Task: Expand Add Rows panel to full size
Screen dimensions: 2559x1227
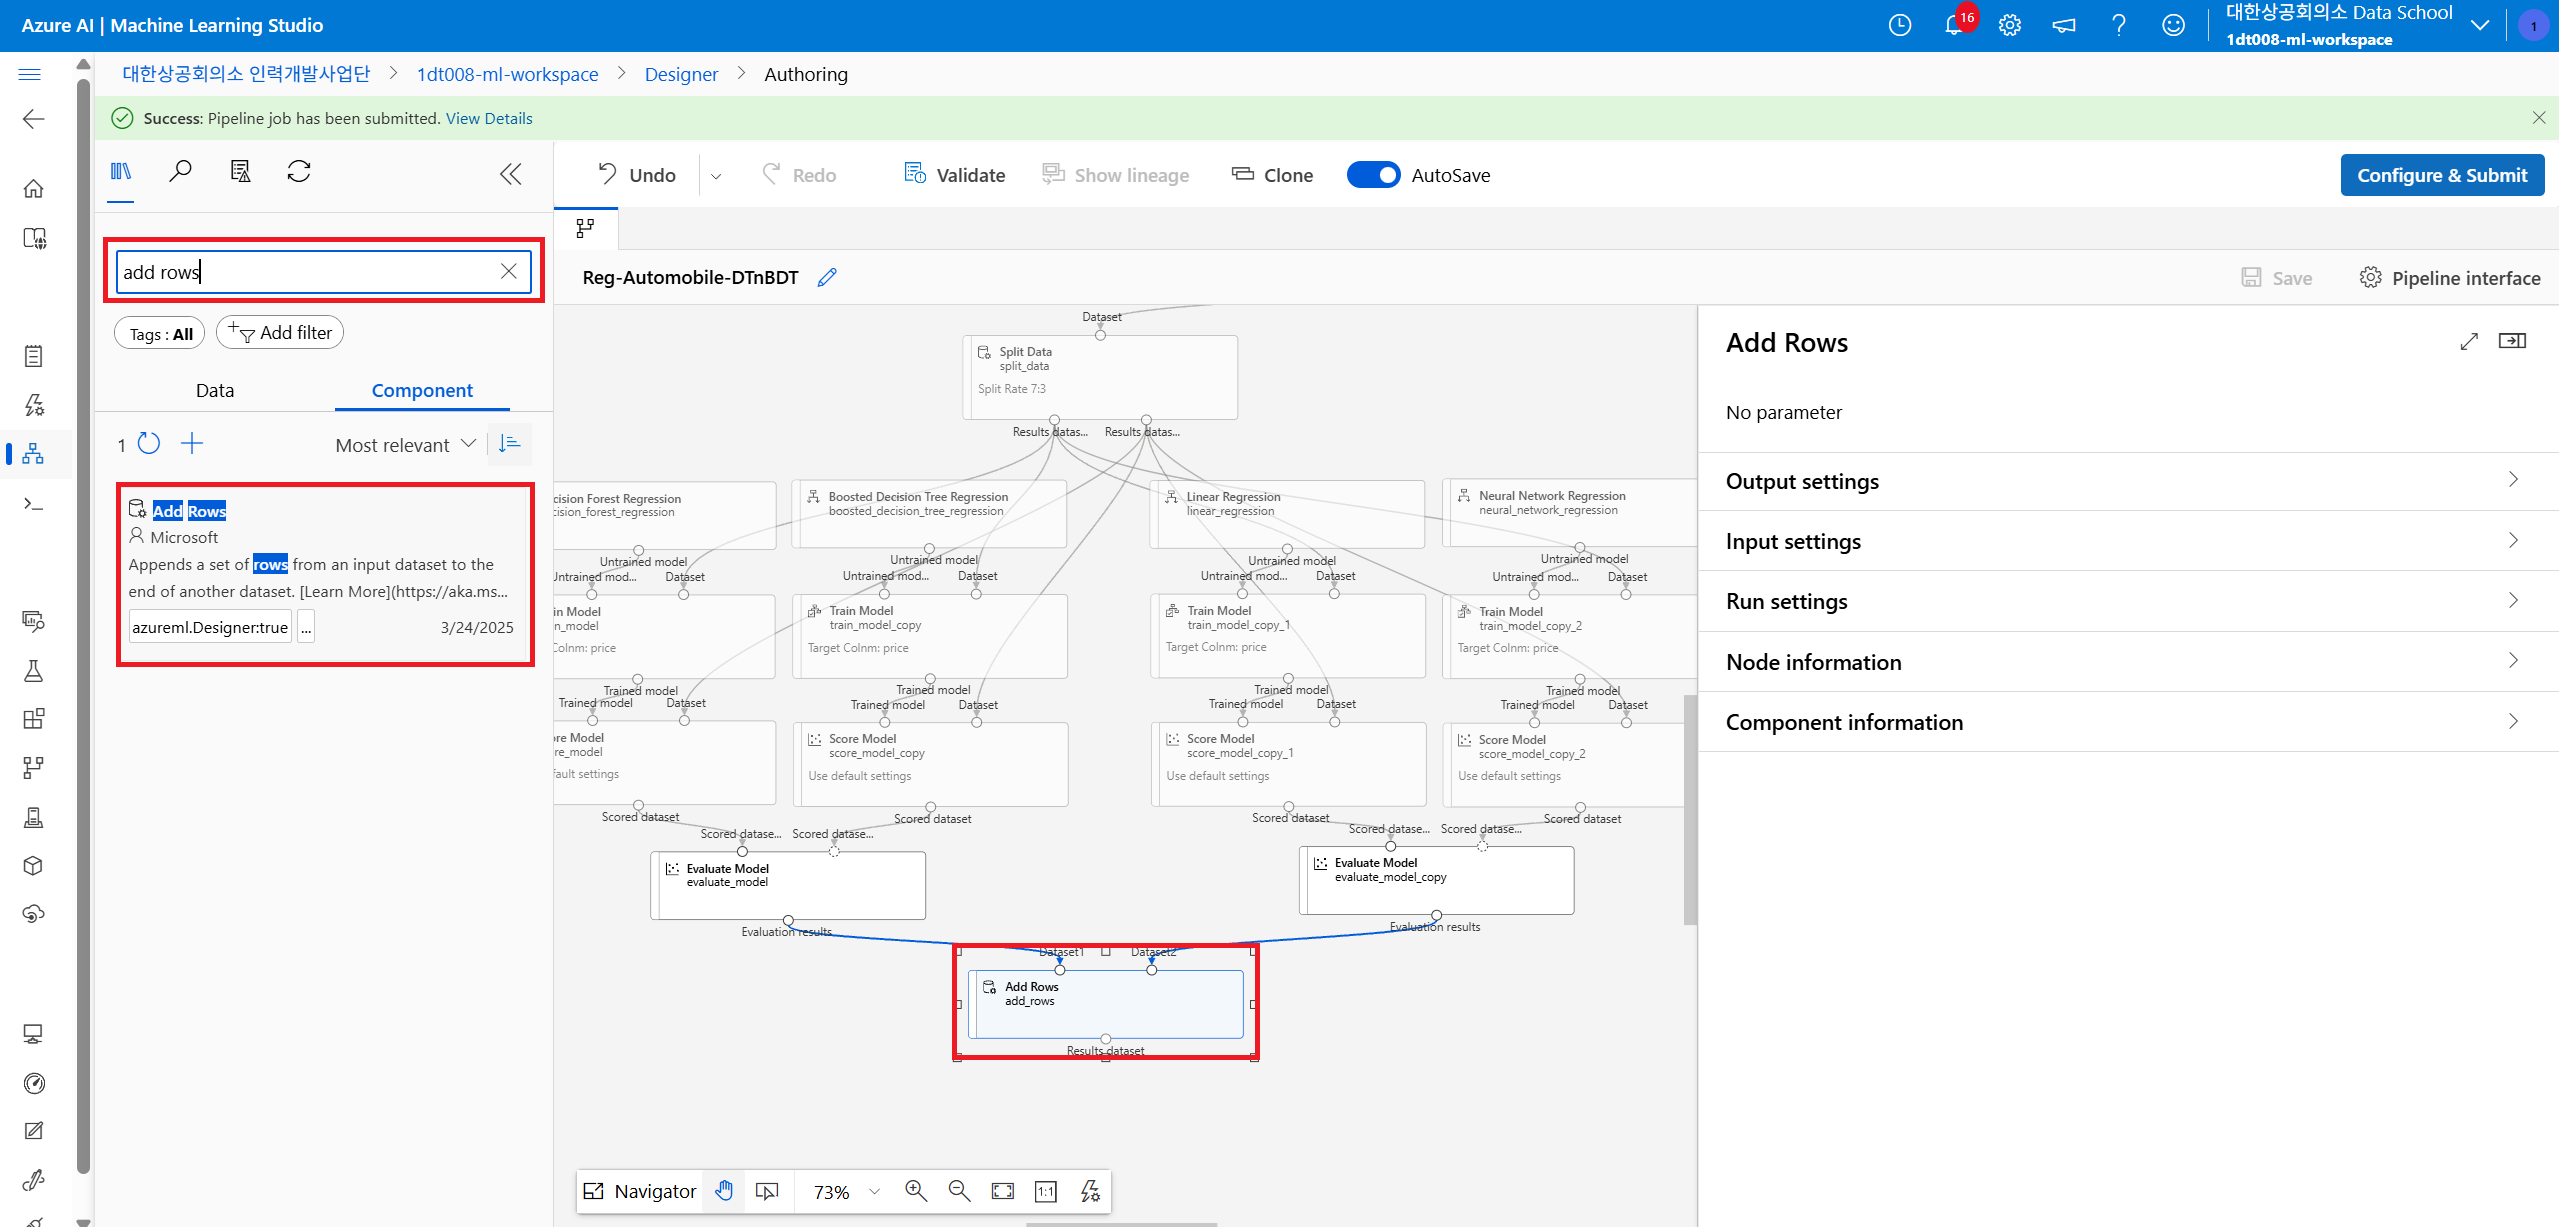Action: coord(2469,342)
